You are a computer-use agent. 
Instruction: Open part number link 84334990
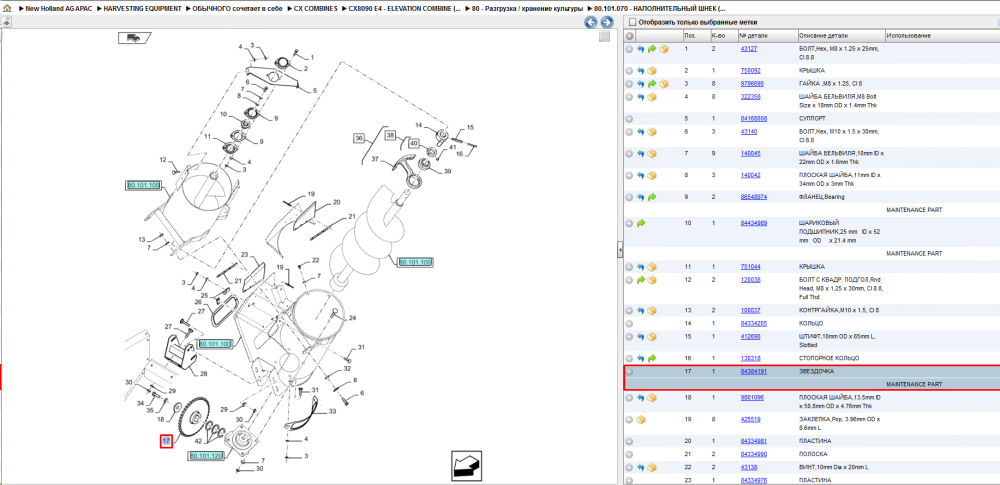(x=753, y=454)
